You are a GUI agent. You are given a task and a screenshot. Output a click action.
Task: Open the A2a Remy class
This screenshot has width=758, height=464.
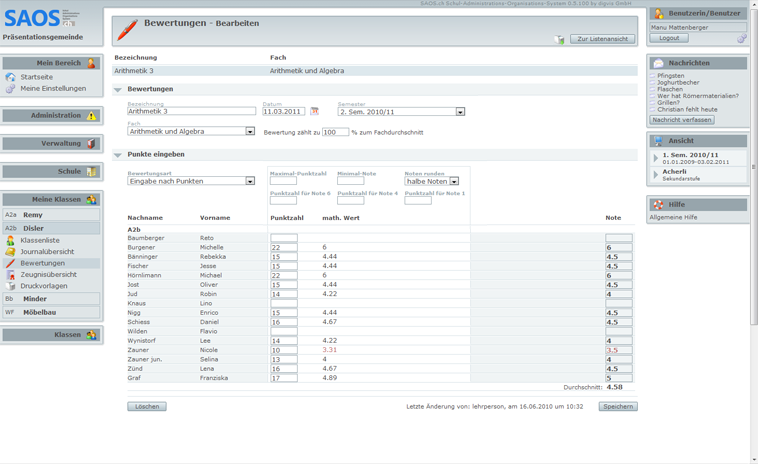[51, 215]
